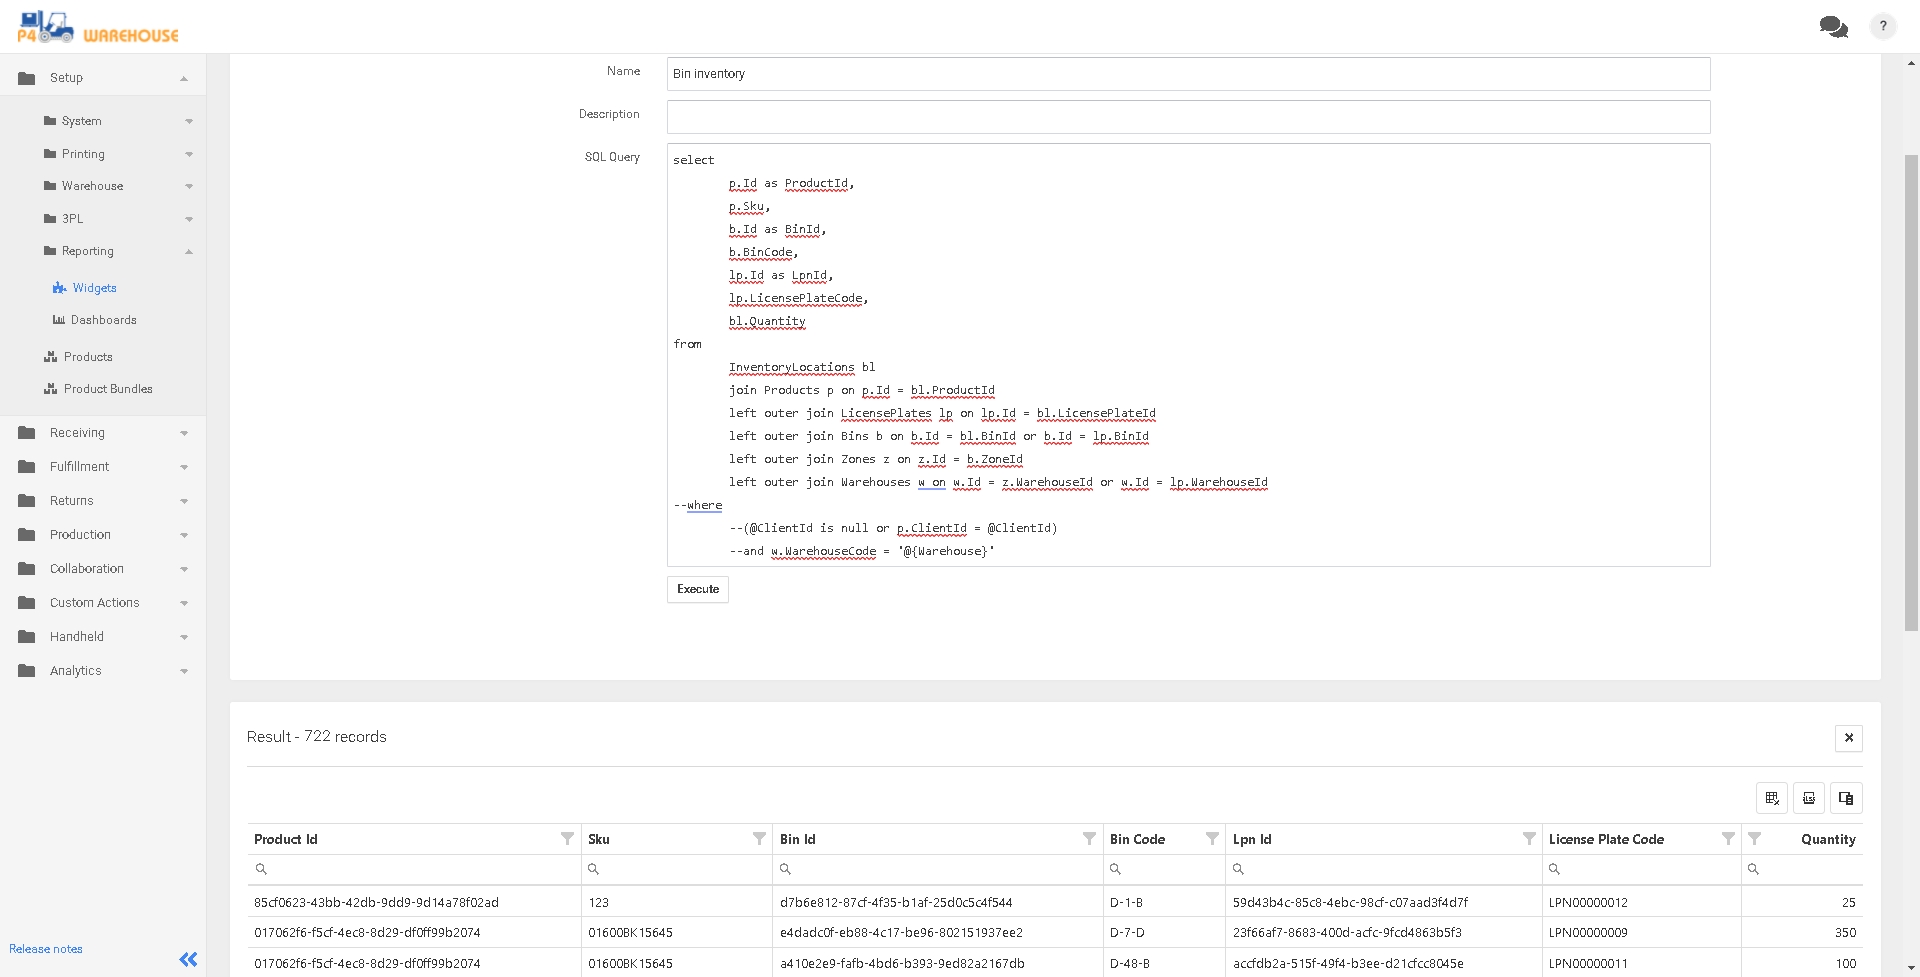Screen dimensions: 1920x977
Task: Click the export to Excel icon
Action: point(1808,798)
